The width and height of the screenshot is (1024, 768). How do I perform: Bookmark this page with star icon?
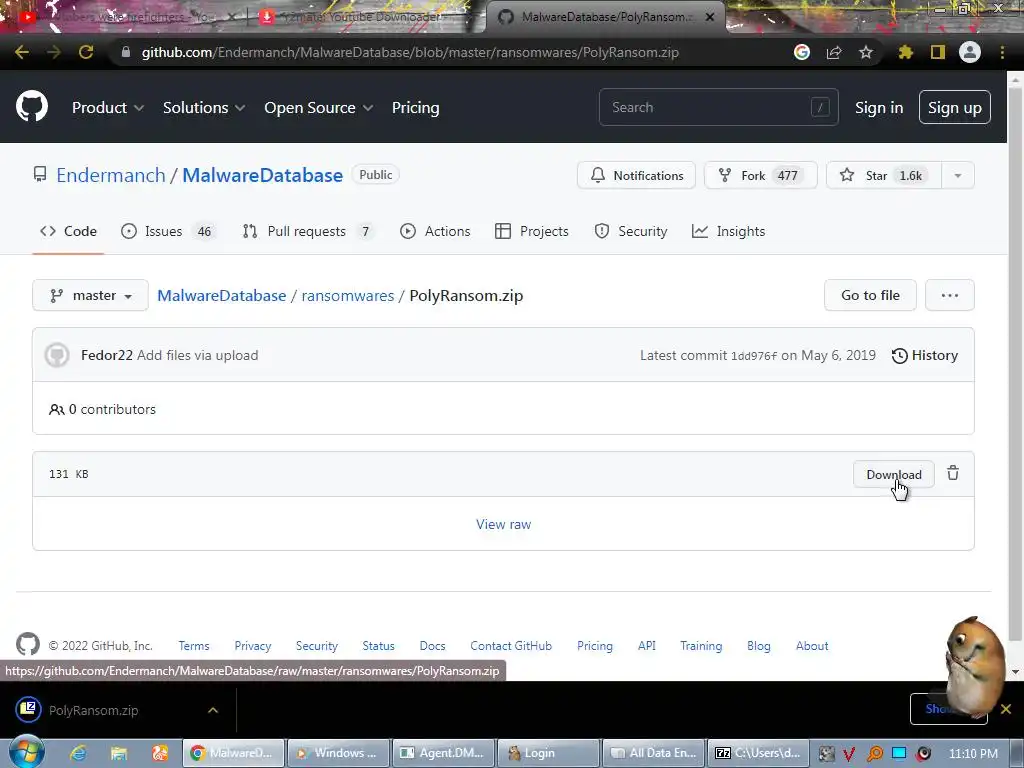pos(865,52)
